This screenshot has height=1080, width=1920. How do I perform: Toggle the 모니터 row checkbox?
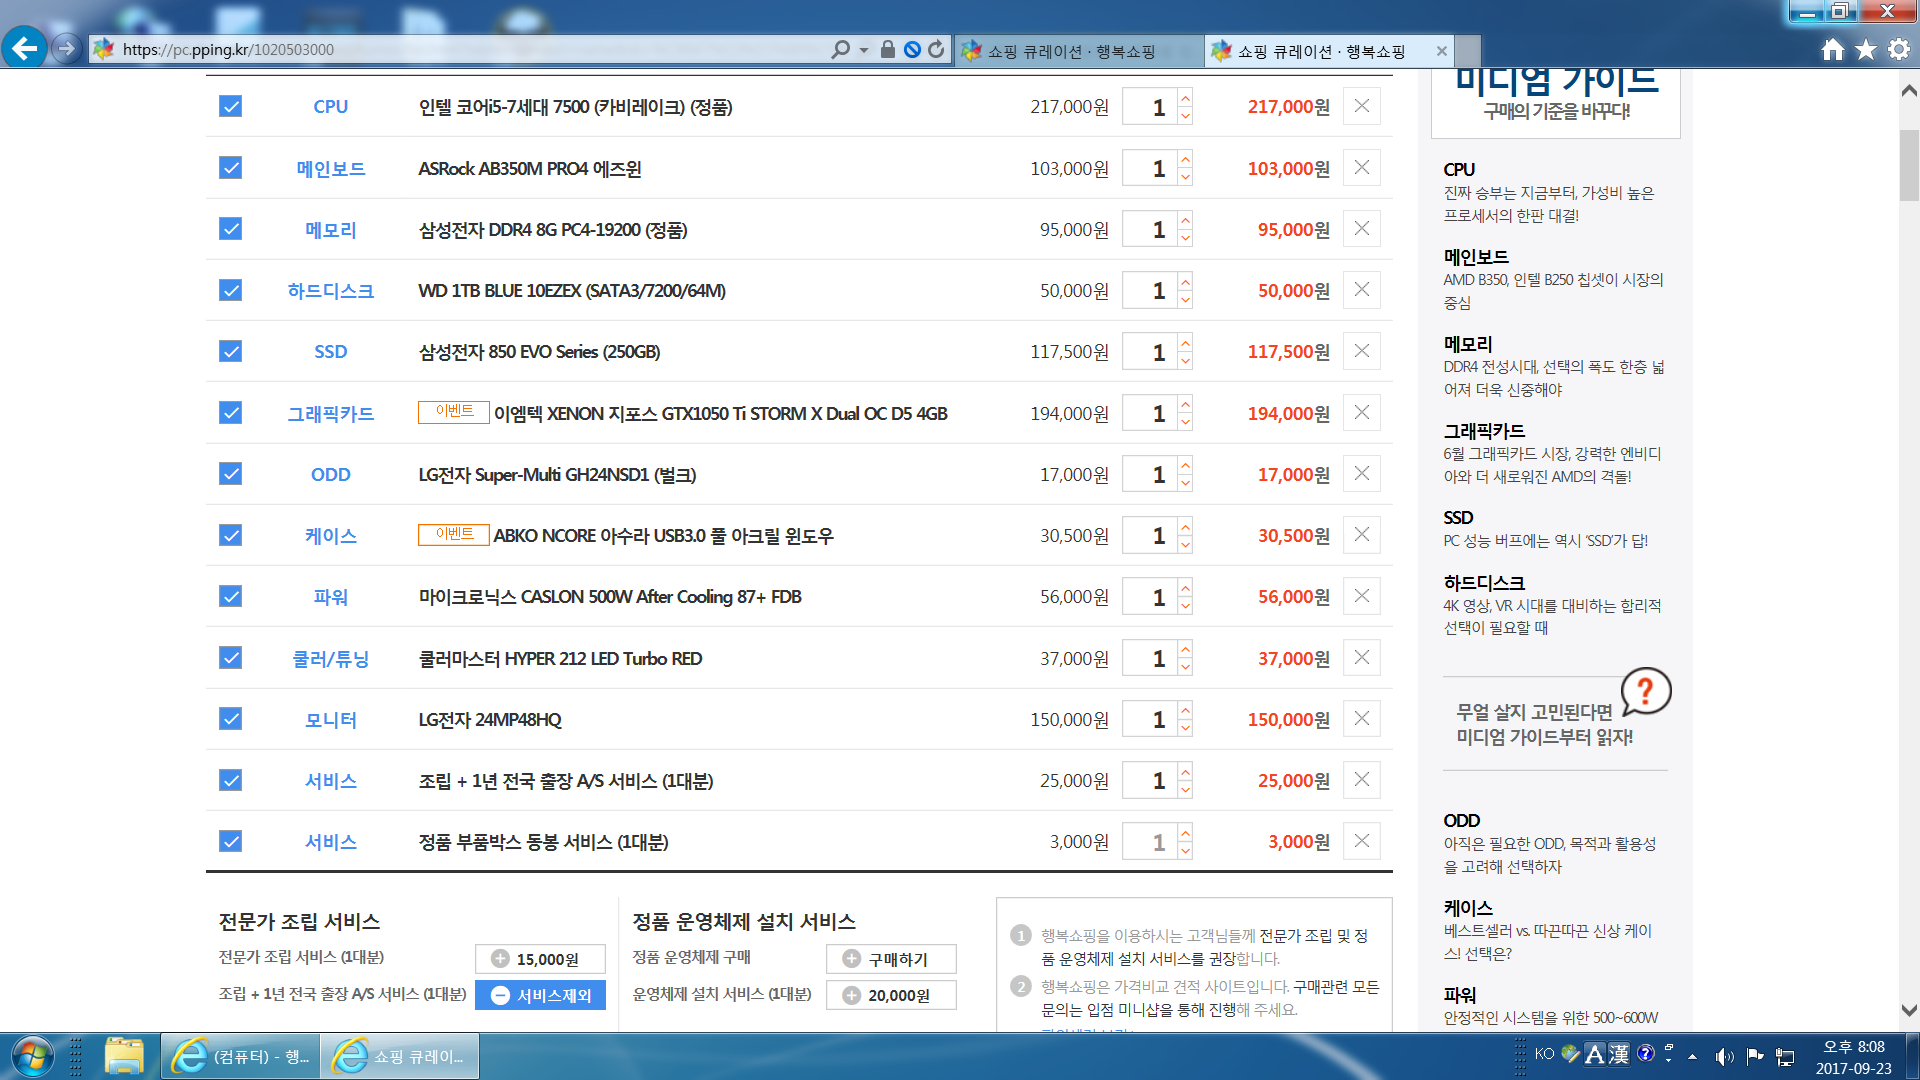pos(230,718)
